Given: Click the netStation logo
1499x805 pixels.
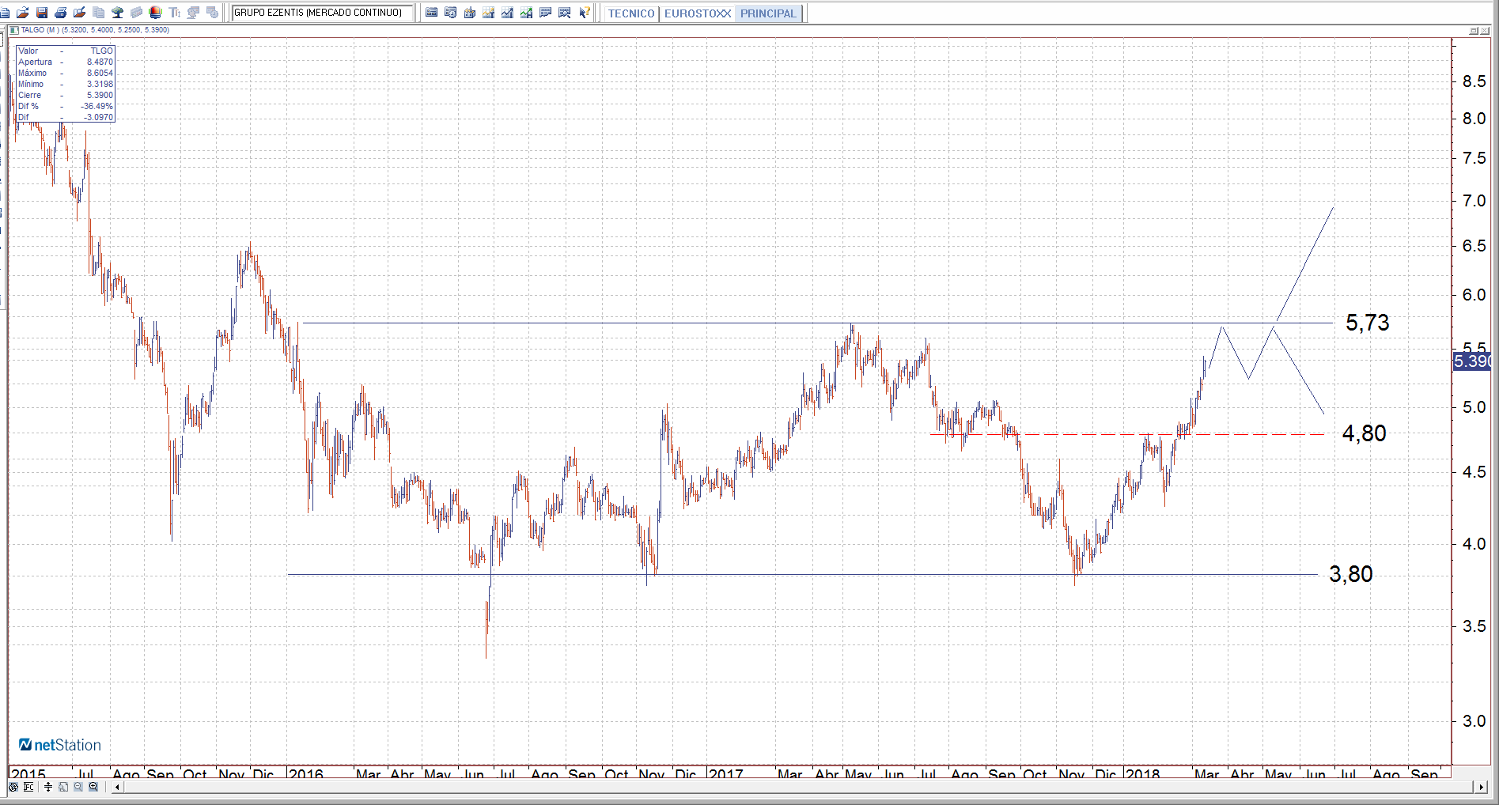Looking at the screenshot, I should tap(60, 745).
